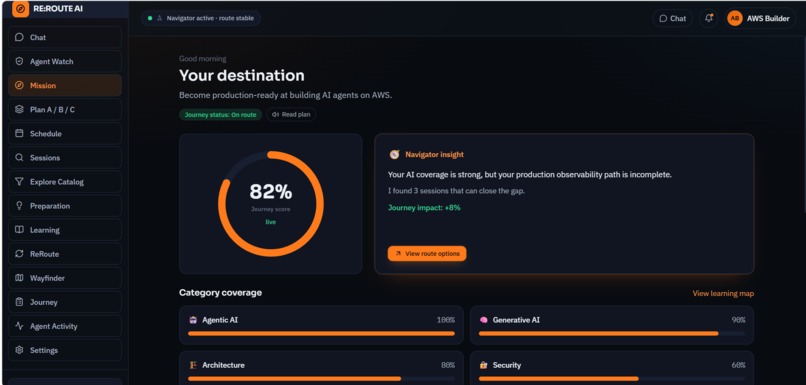This screenshot has width=806, height=385.
Task: Click the Explore Catalog funnel icon
Action: click(x=19, y=181)
